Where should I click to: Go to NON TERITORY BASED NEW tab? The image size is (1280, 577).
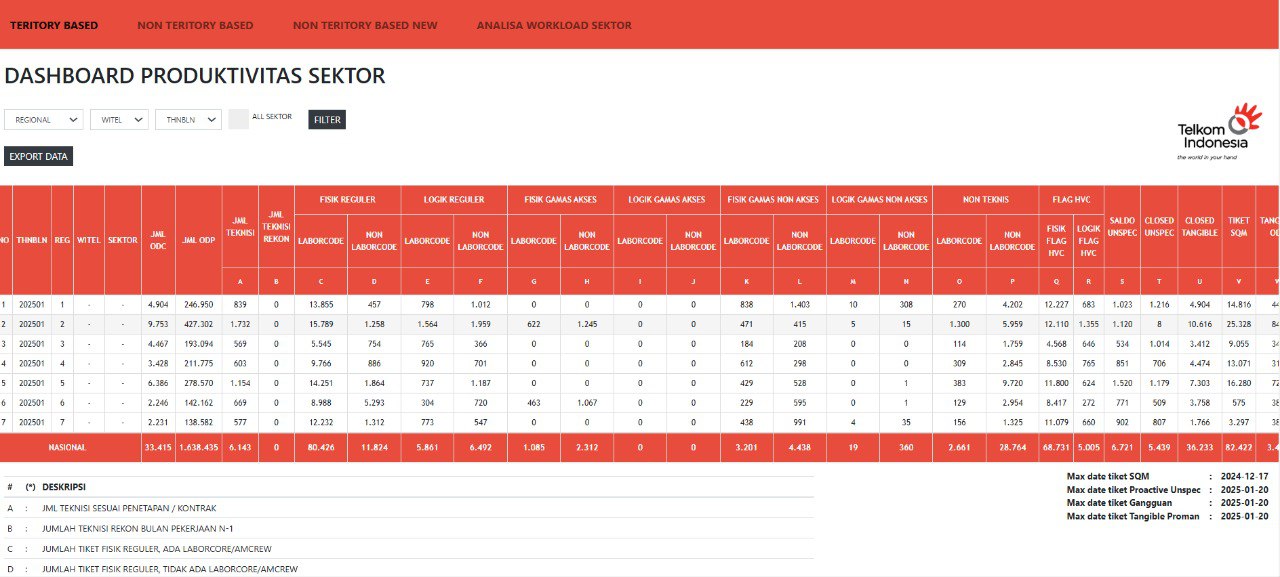pyautogui.click(x=365, y=25)
